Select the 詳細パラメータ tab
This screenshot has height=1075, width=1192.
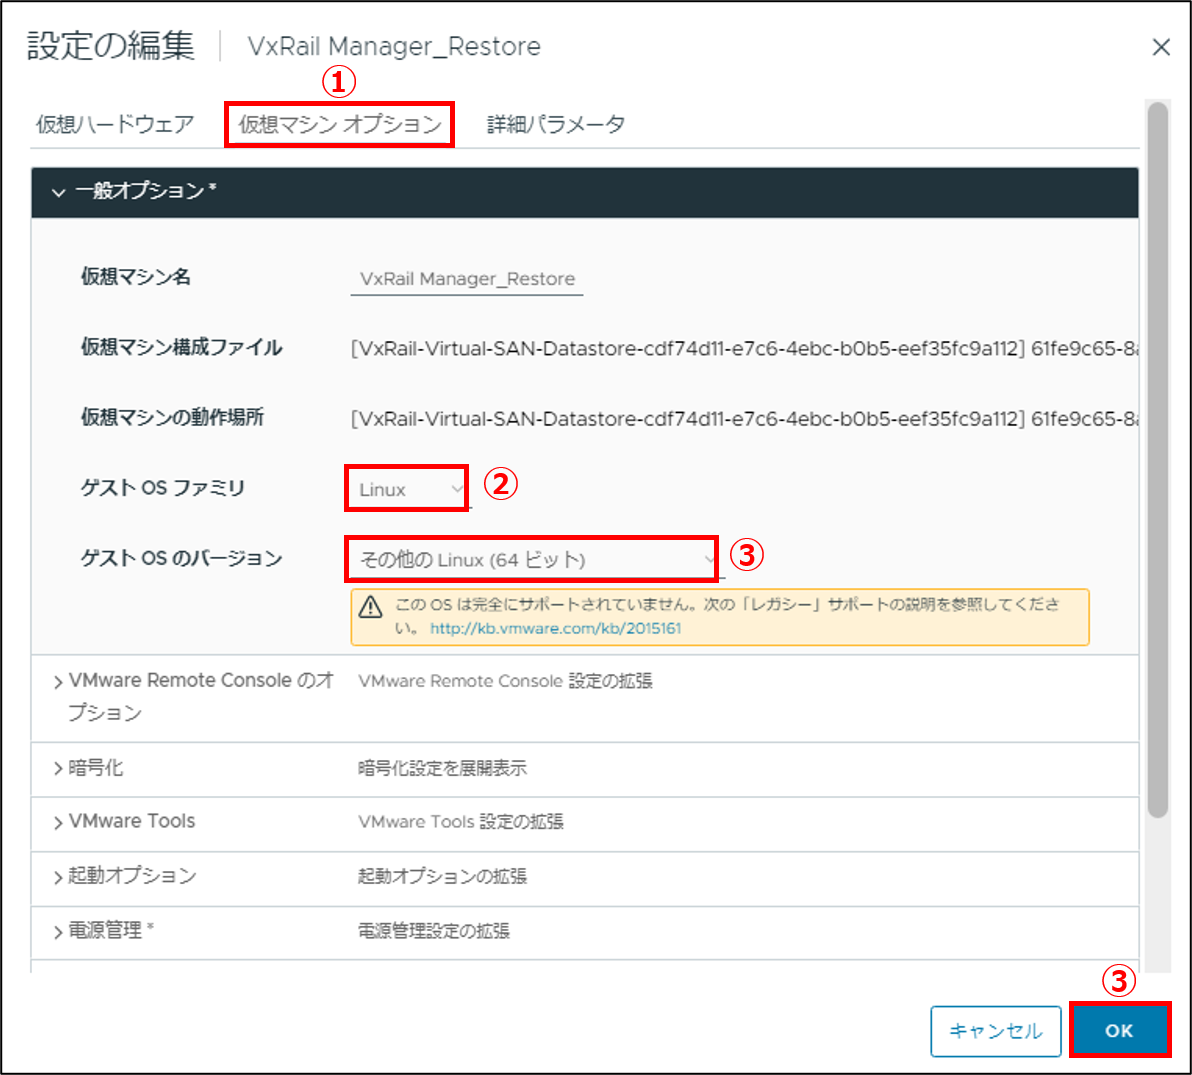[556, 124]
